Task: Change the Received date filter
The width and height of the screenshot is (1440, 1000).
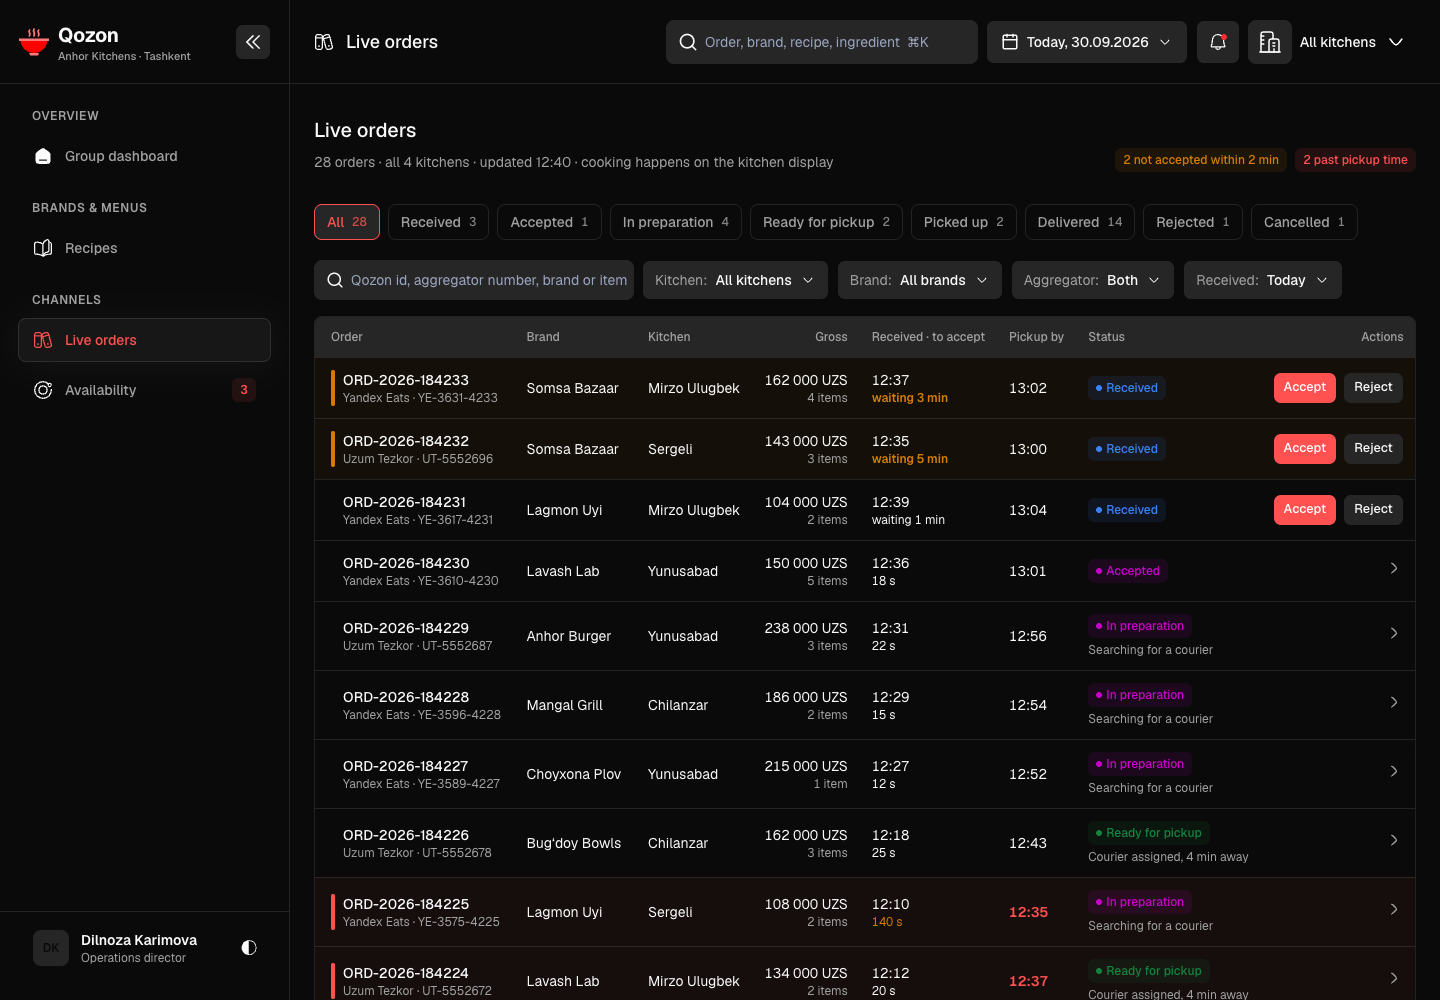Action: [x=1263, y=280]
